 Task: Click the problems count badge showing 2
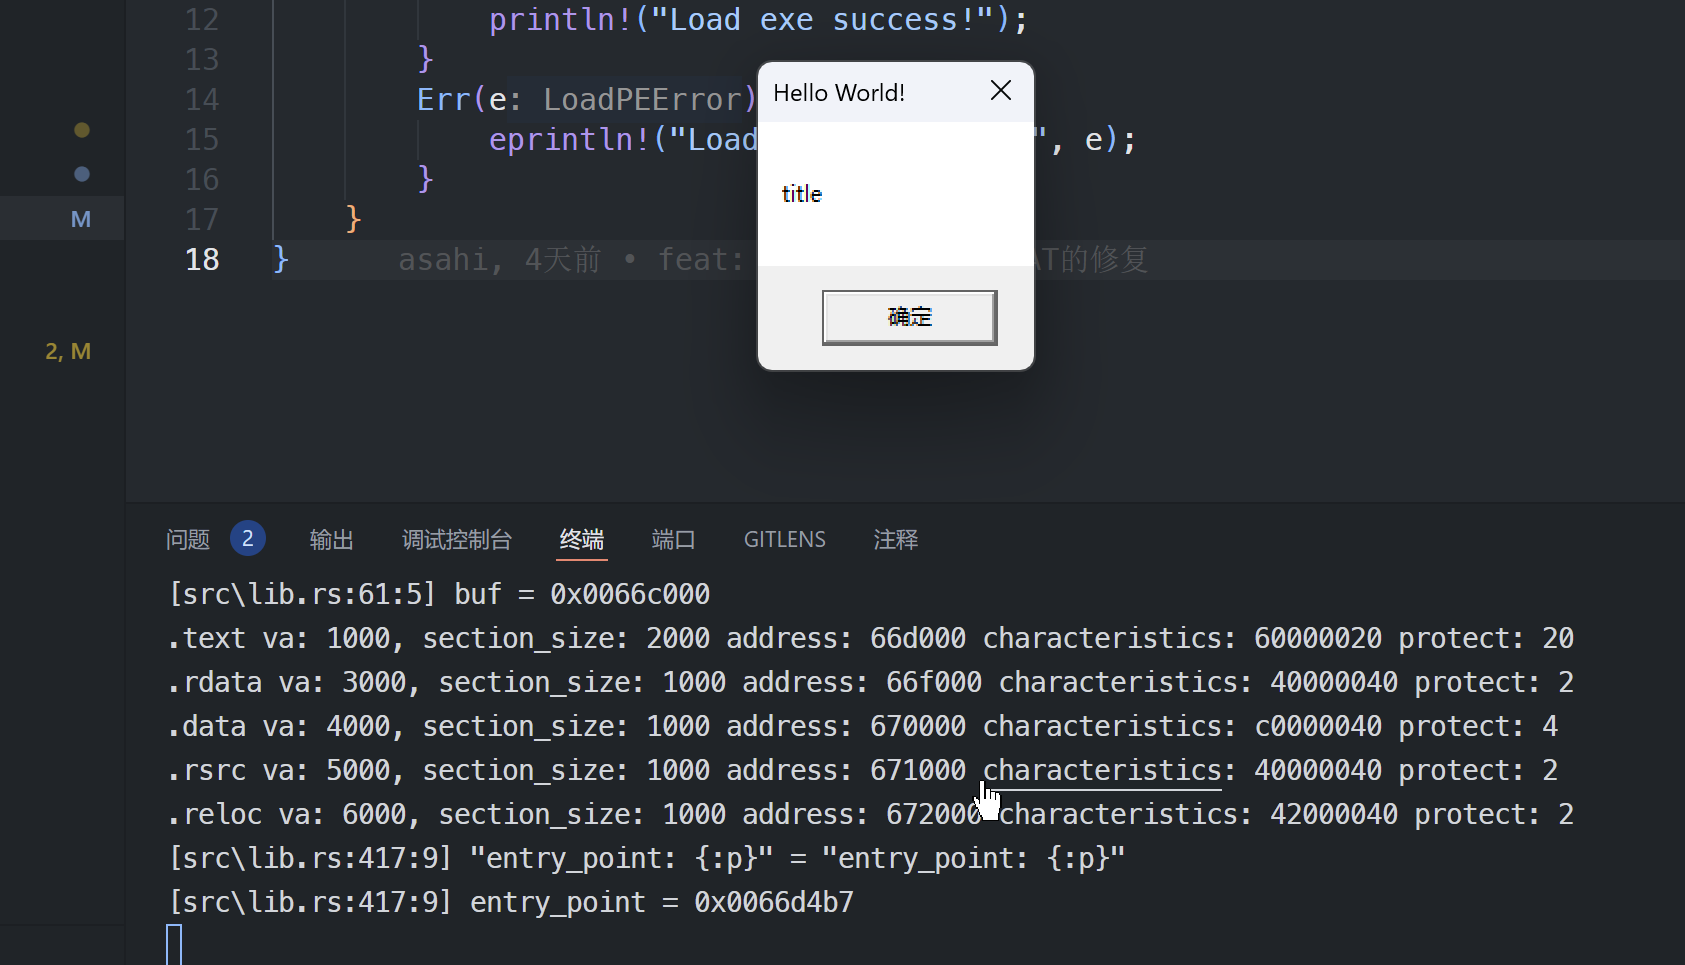pos(247,539)
